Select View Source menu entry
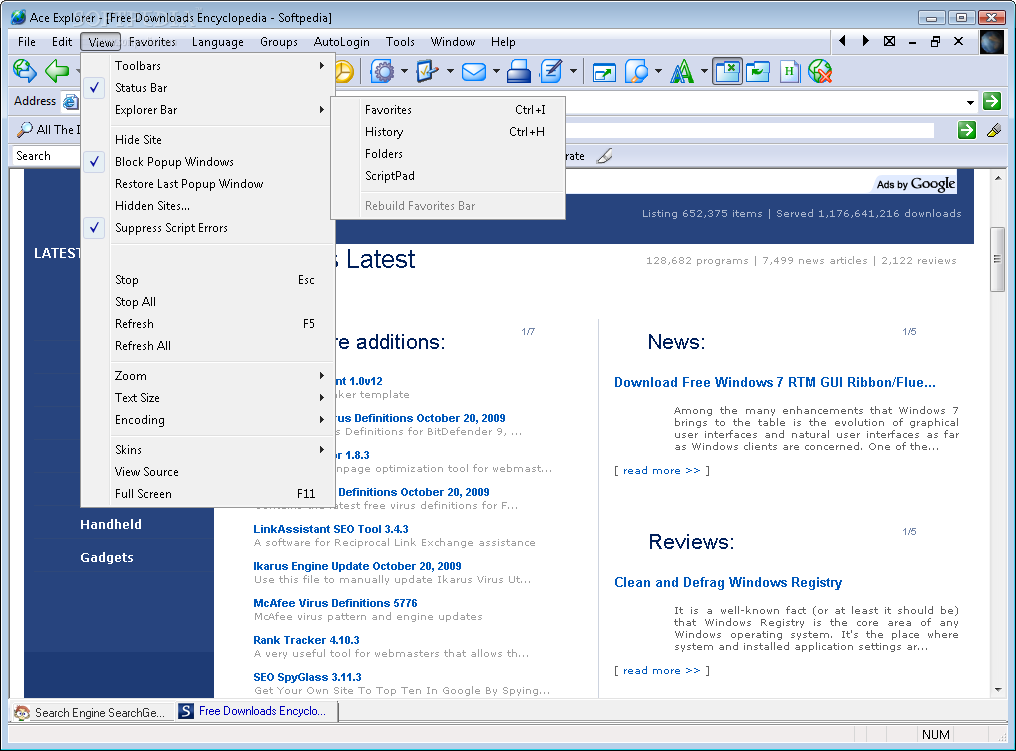Screen dimensions: 1016x751 (x=208, y=471)
